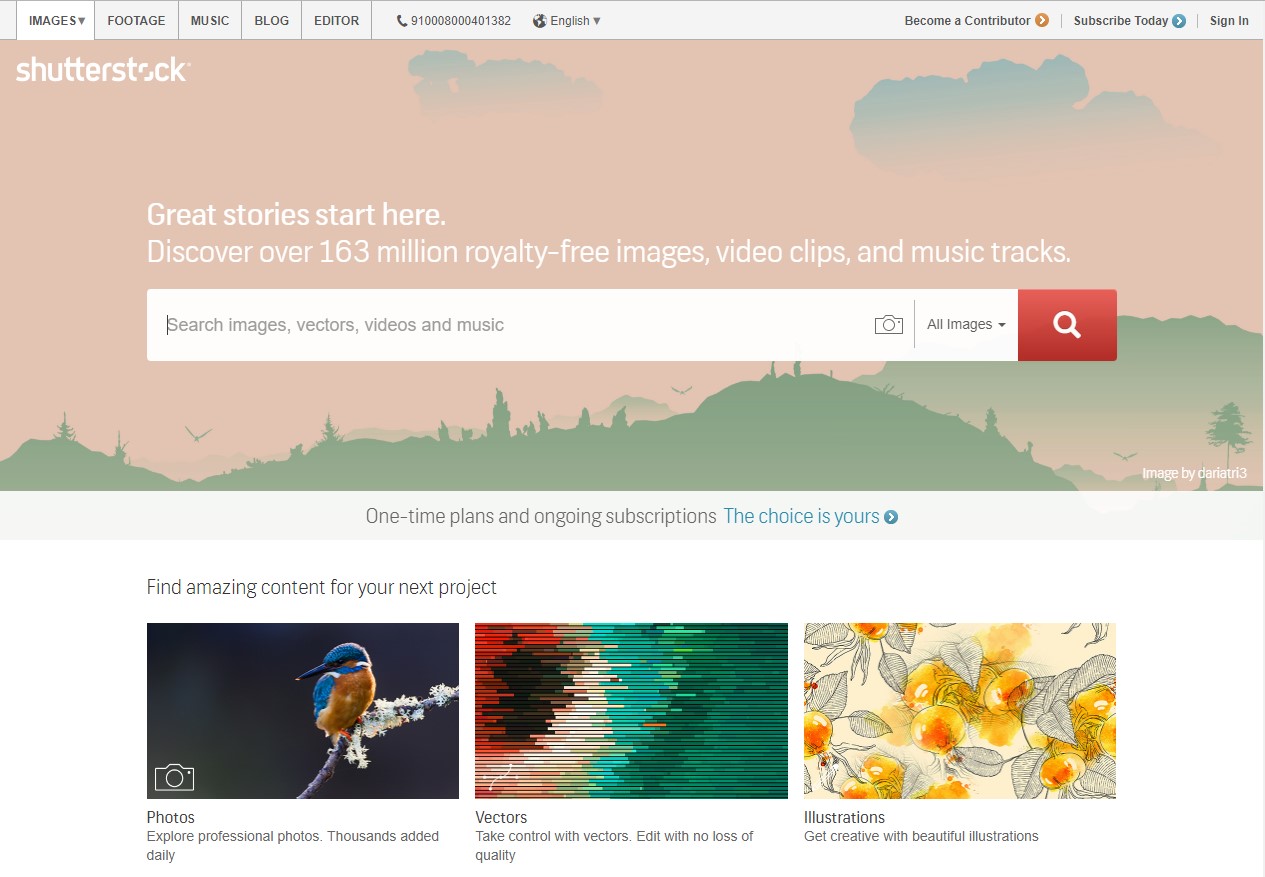
Task: Click the camera icon on the Photos thumbnail
Action: coord(174,776)
